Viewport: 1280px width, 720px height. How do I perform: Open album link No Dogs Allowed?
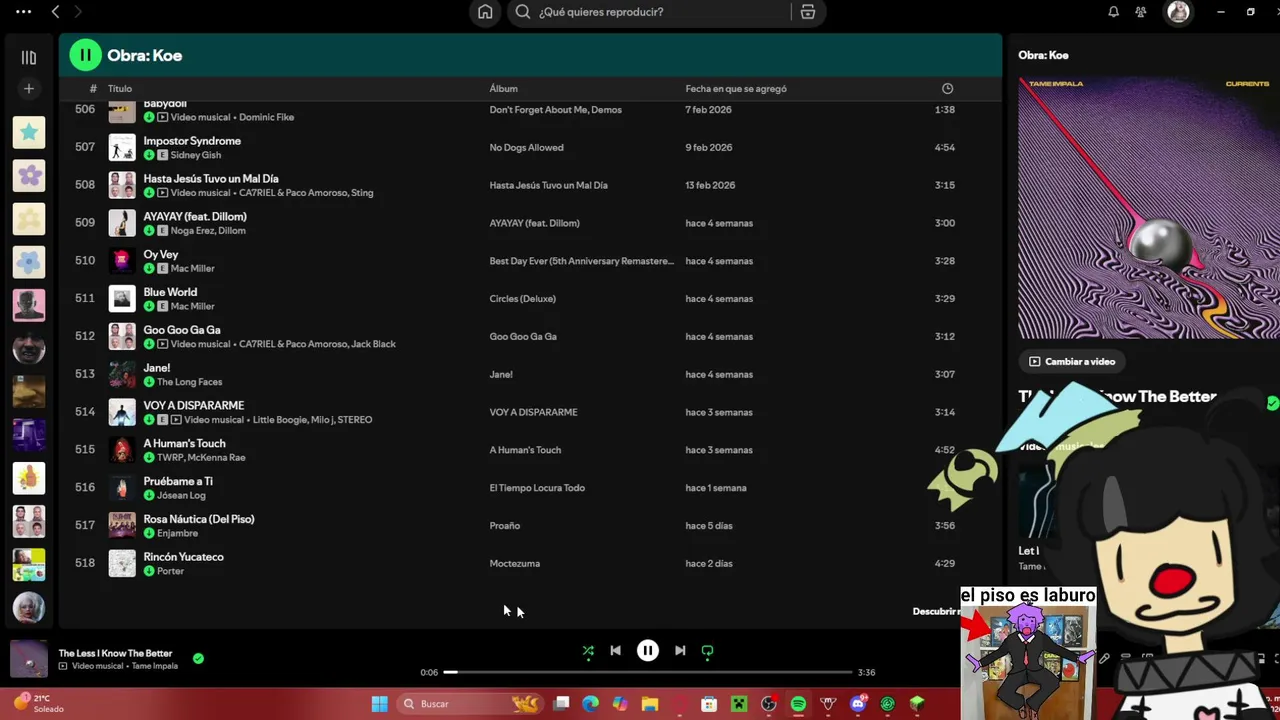[x=526, y=148]
